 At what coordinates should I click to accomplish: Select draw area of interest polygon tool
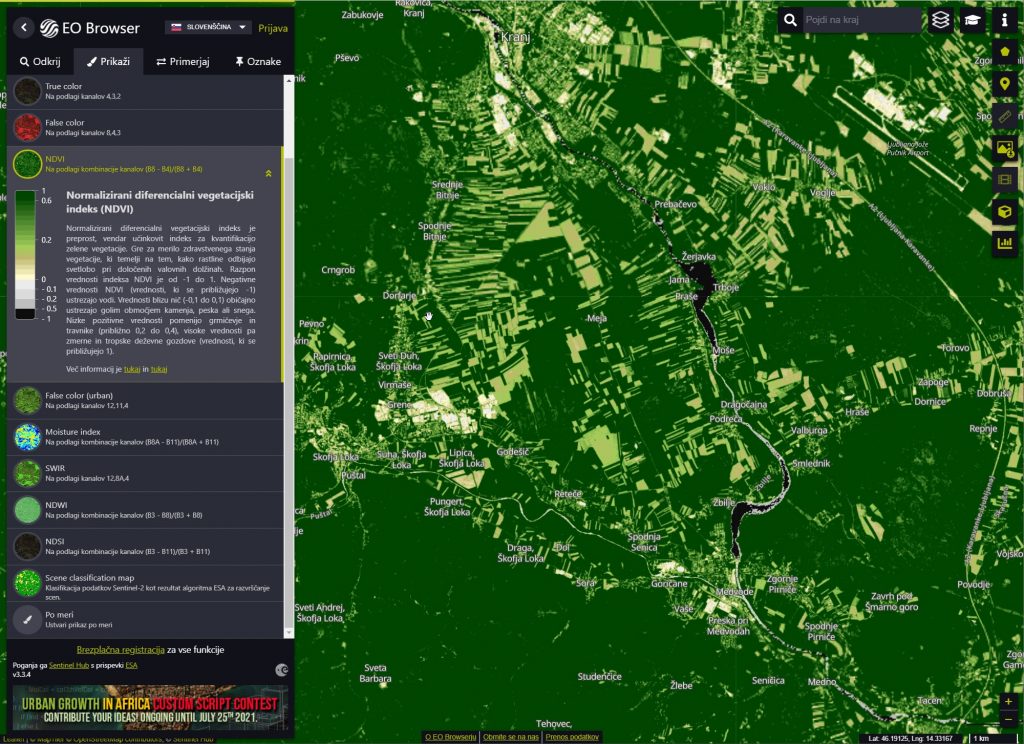coord(1004,52)
